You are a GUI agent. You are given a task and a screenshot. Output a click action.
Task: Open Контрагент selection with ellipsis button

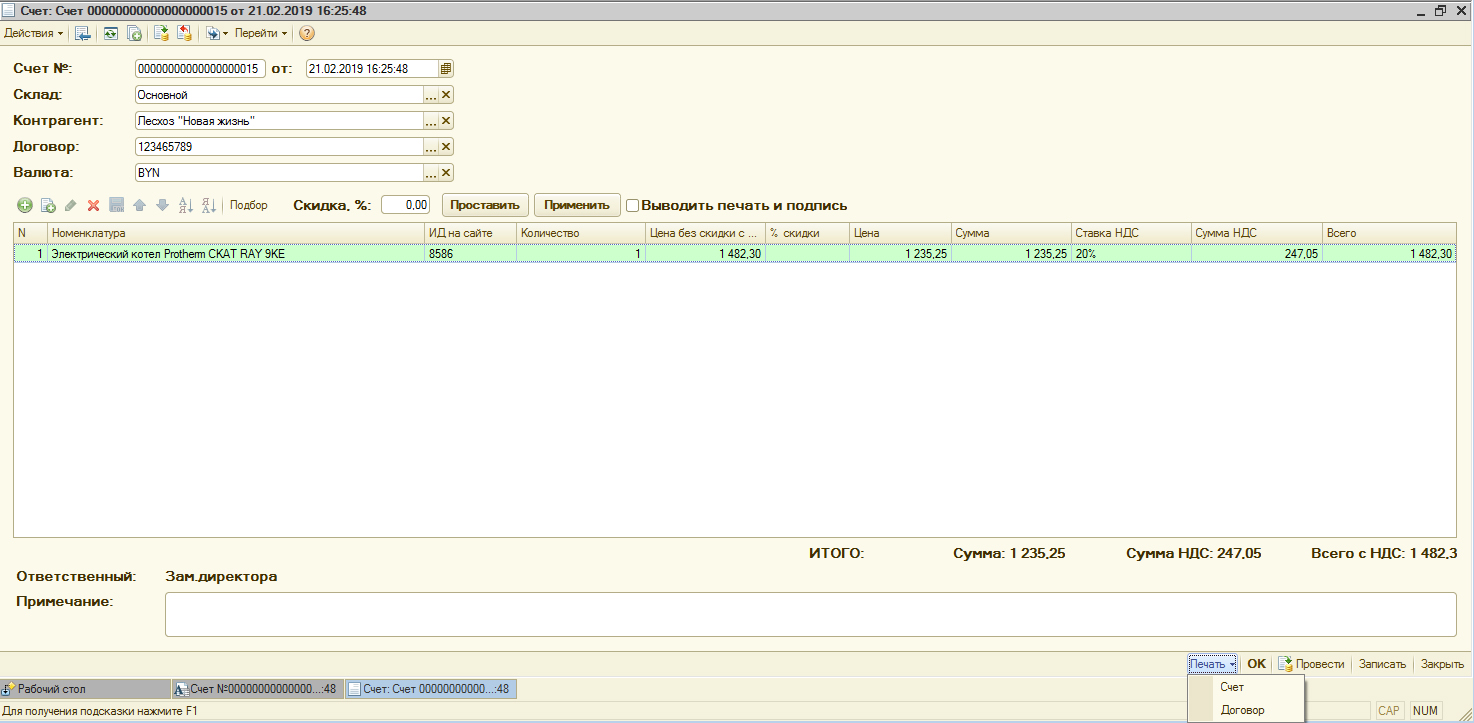431,121
